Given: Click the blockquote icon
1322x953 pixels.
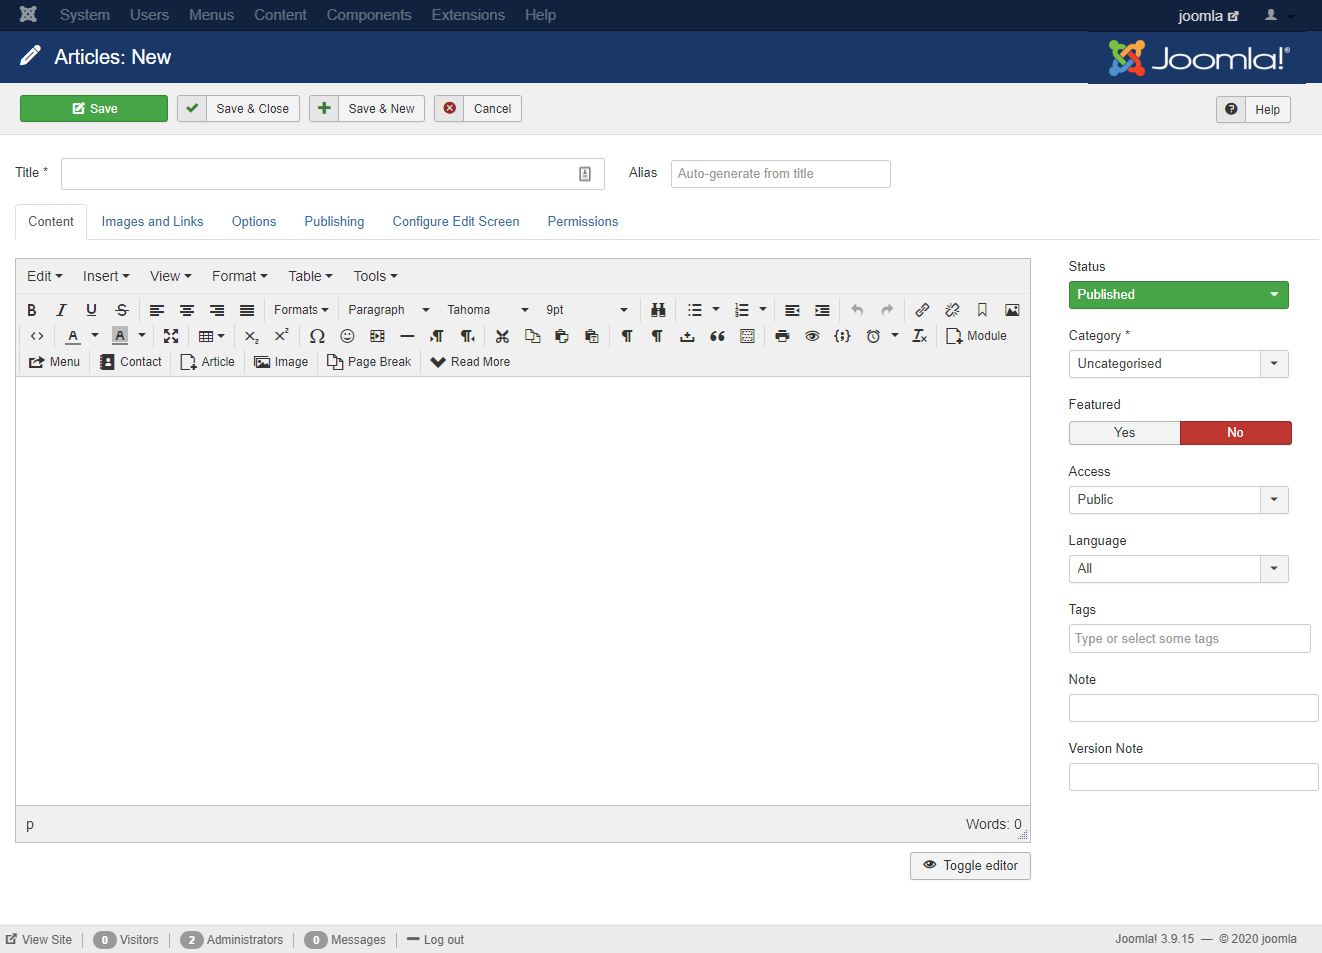Looking at the screenshot, I should (x=717, y=336).
